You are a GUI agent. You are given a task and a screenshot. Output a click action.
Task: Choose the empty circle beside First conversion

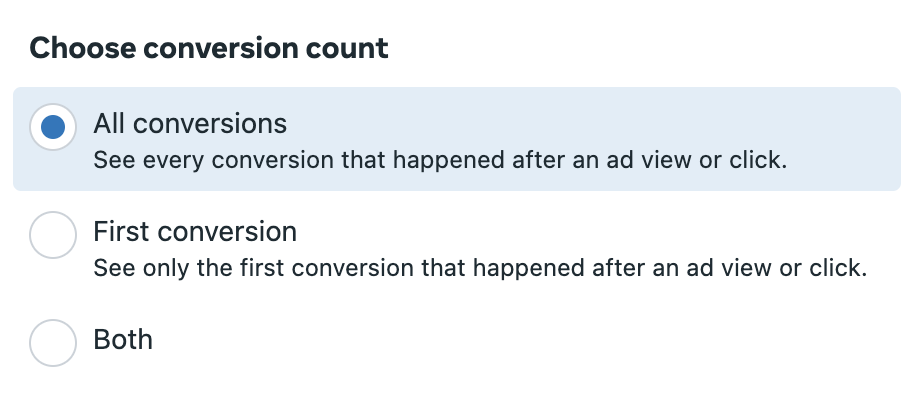pyautogui.click(x=53, y=235)
